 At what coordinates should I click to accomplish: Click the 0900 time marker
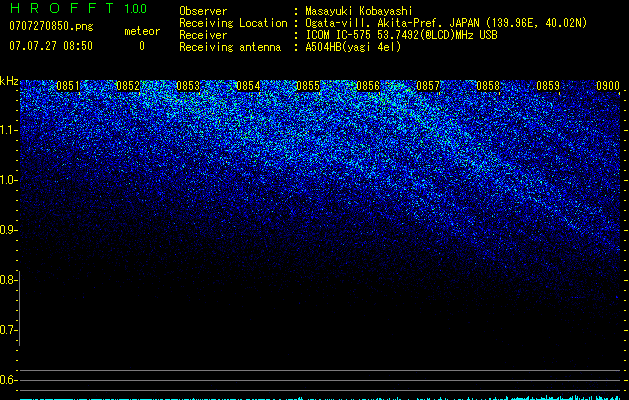tap(608, 86)
